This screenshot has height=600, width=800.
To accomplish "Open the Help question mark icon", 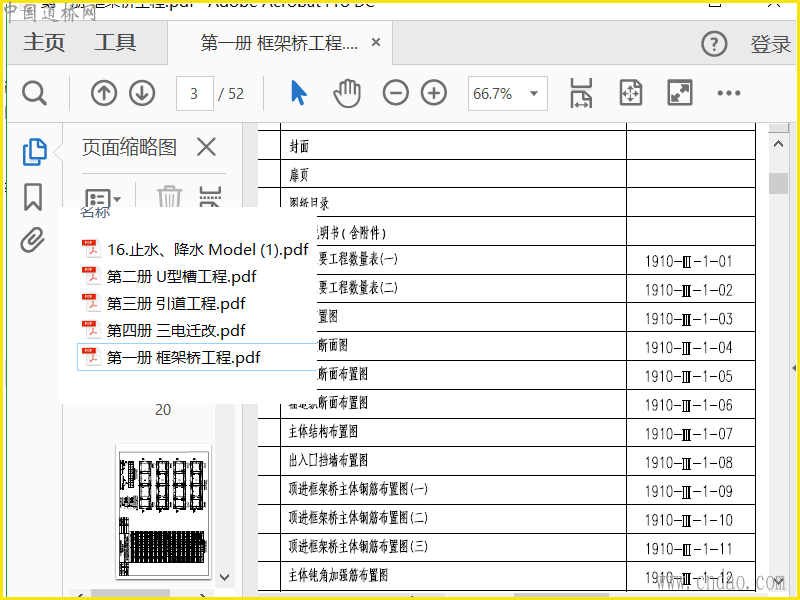I will pos(714,44).
